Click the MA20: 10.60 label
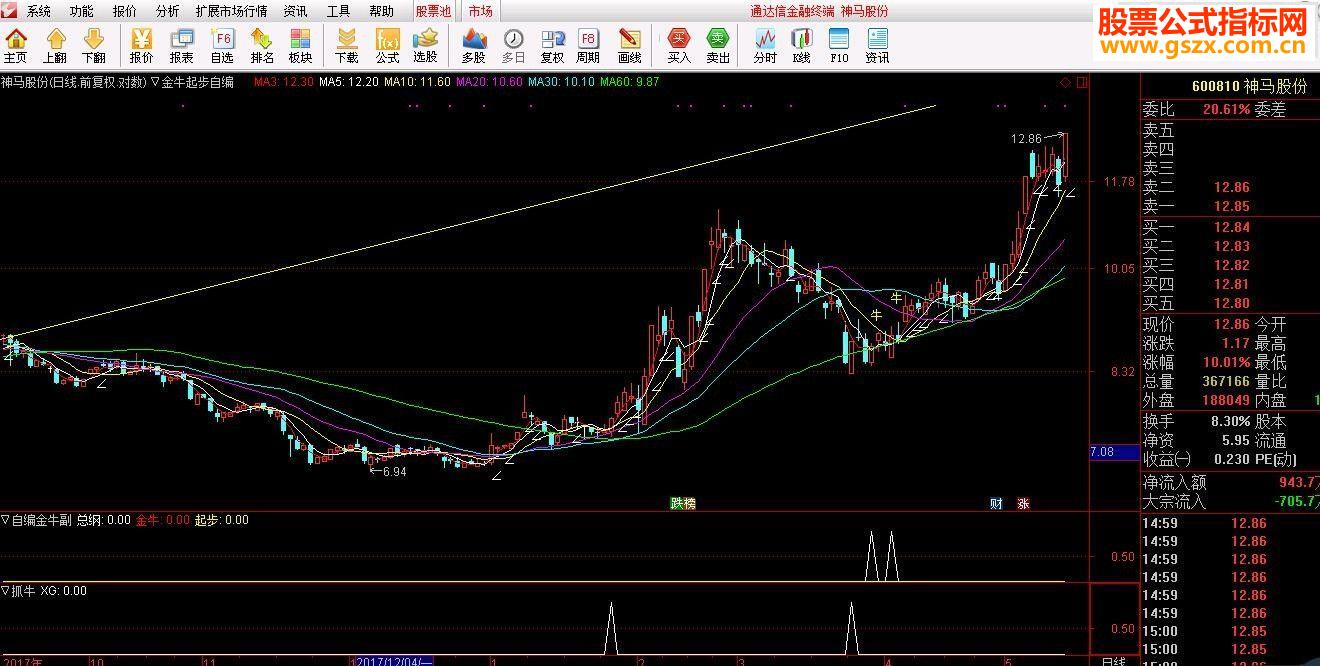The image size is (1320, 666). [x=489, y=82]
